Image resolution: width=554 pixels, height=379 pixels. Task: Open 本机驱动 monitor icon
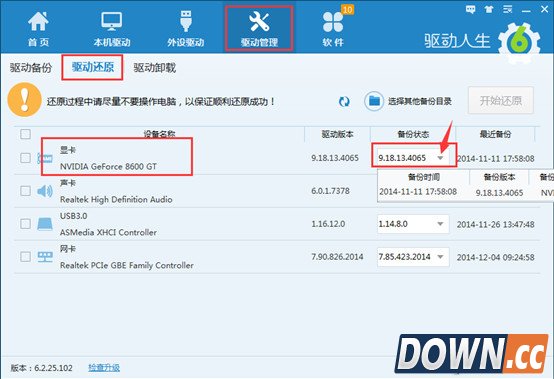pos(112,21)
